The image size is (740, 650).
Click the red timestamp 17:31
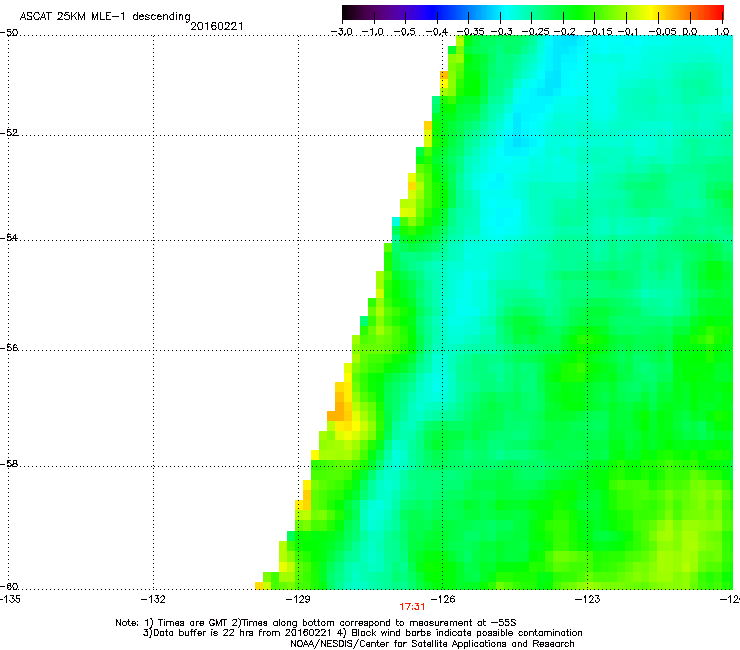pos(412,607)
